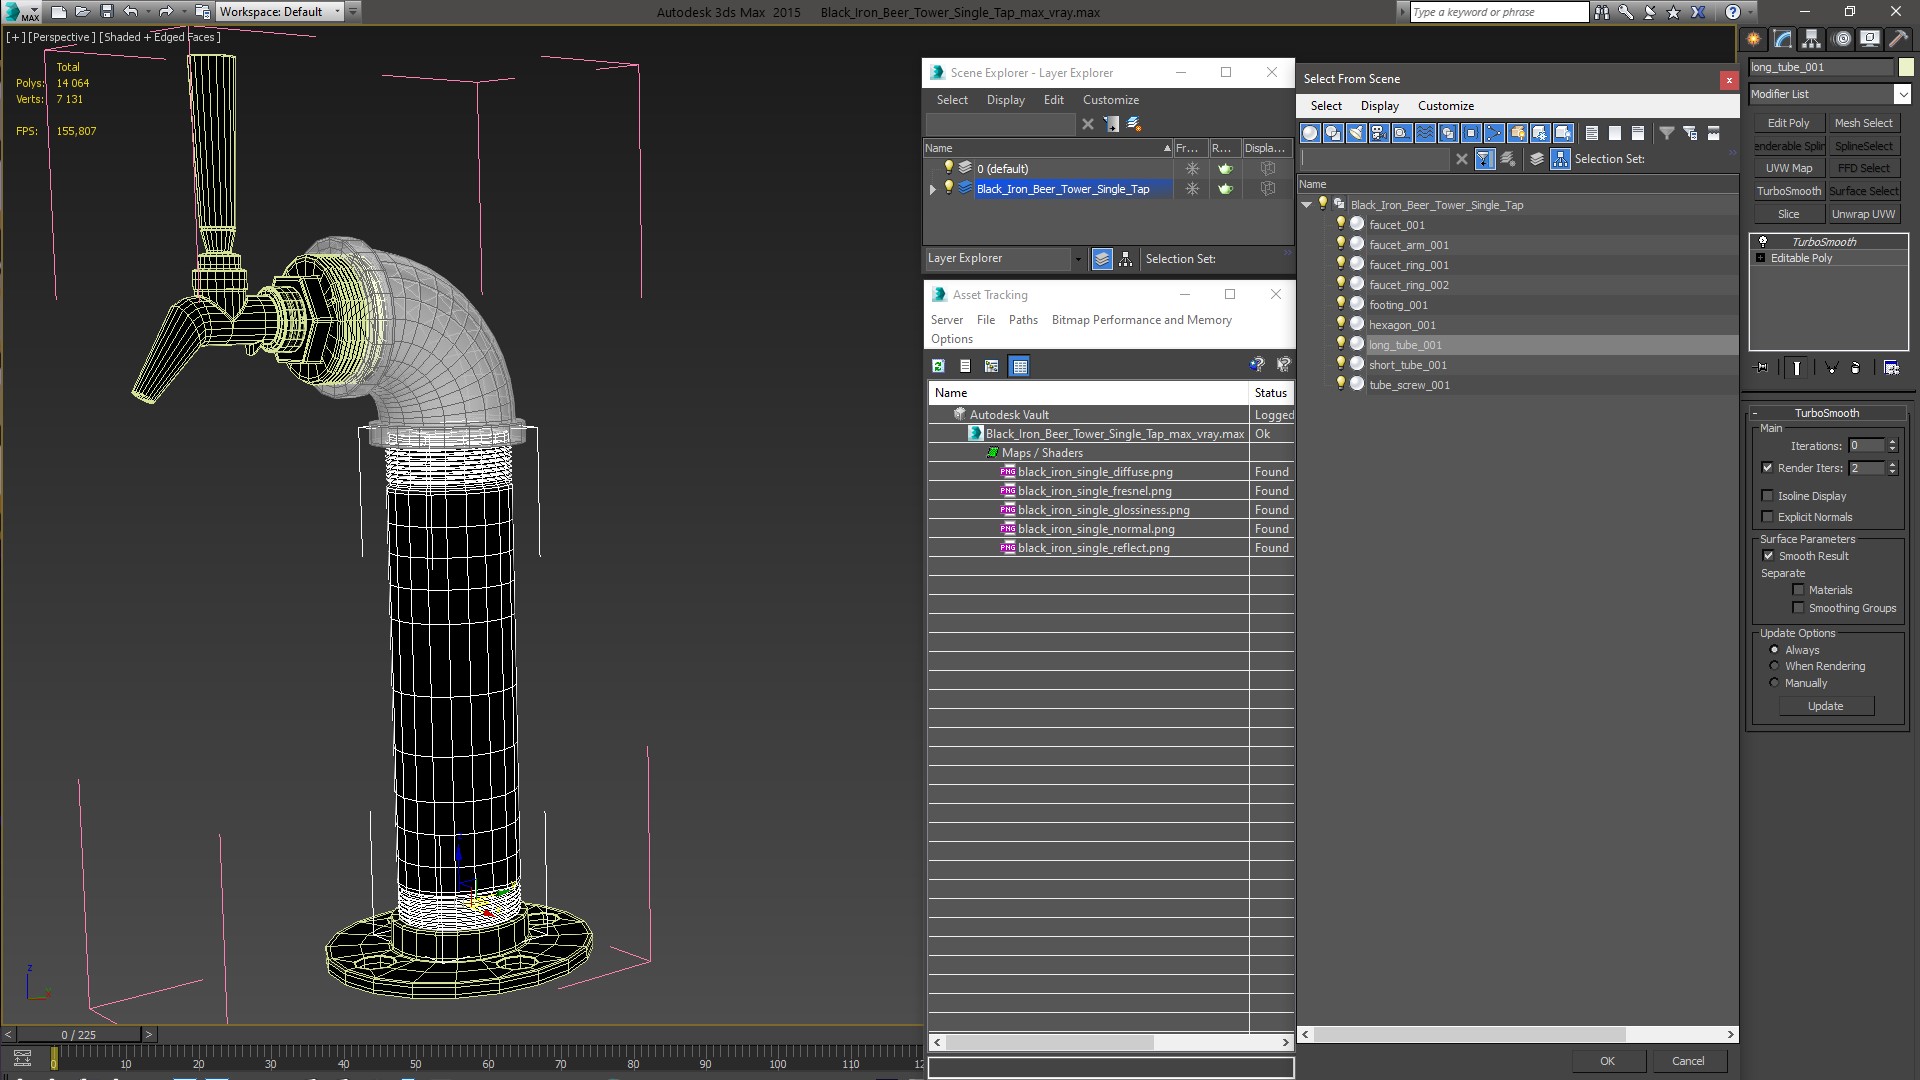This screenshot has width=1920, height=1080.
Task: Open the Hierarchy command panel tab
Action: (x=1811, y=39)
